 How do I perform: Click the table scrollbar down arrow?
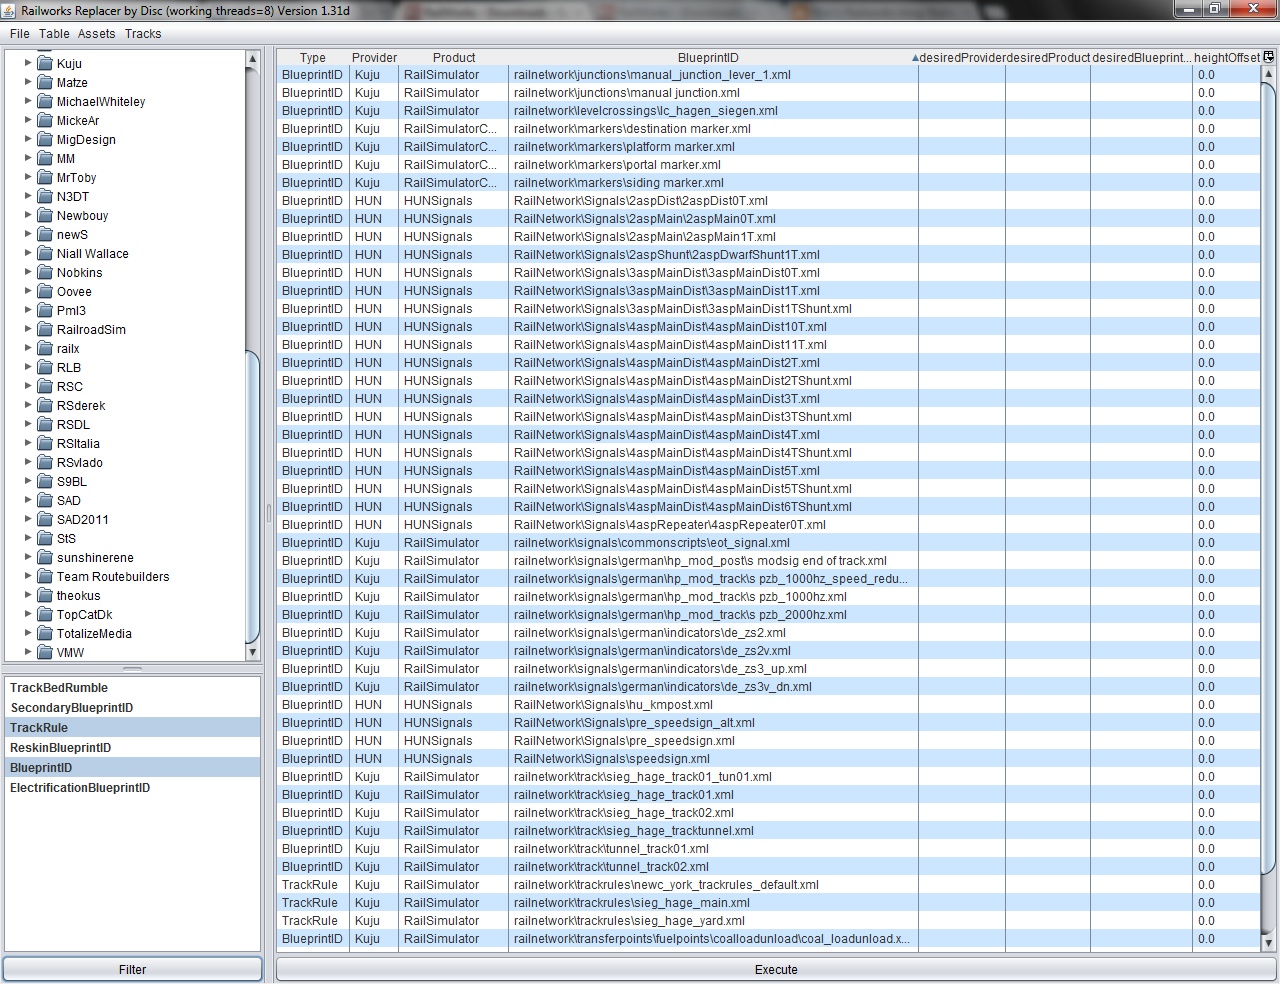point(1269,942)
